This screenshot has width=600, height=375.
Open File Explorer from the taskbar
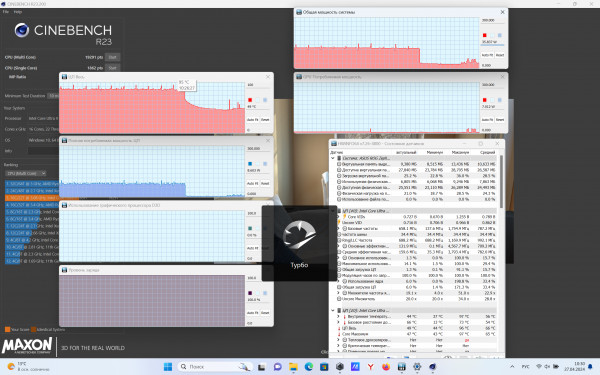point(293,367)
